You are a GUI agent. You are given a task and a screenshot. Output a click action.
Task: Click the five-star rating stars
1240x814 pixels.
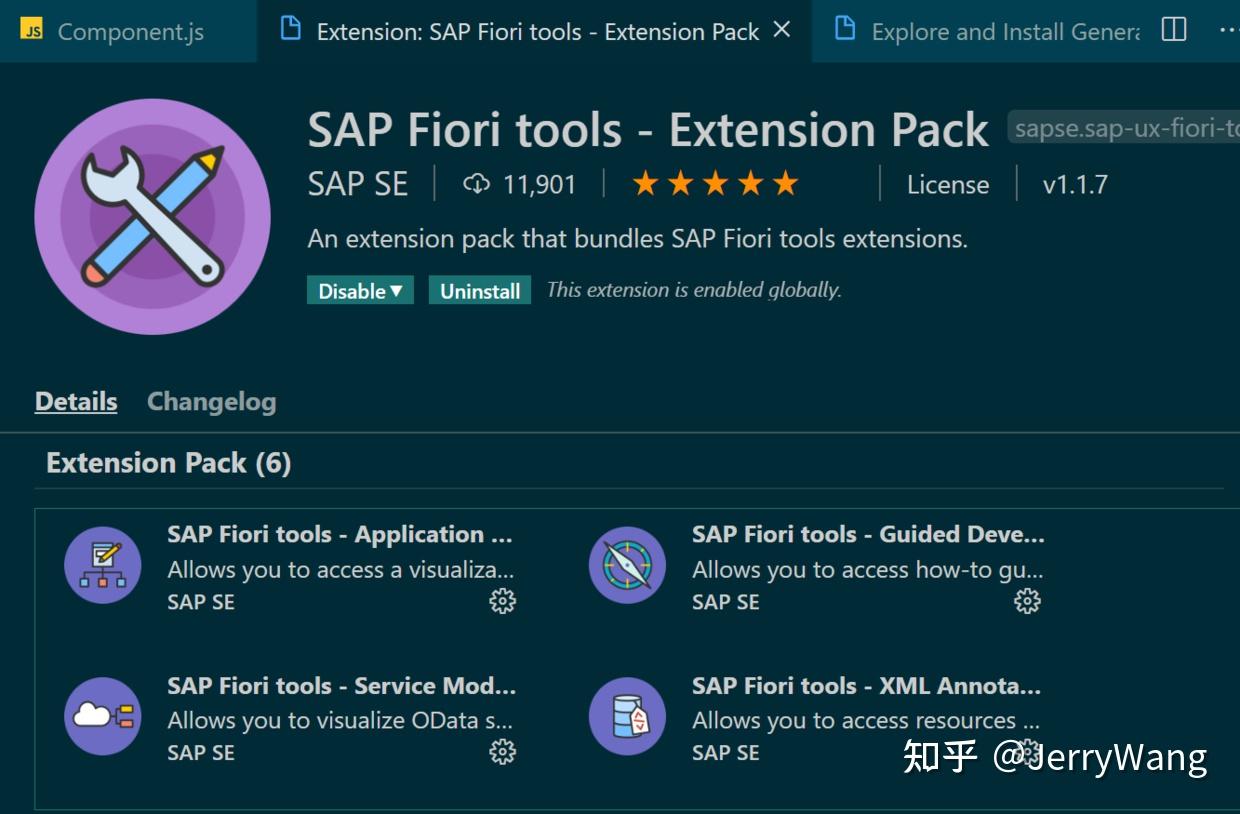point(713,183)
